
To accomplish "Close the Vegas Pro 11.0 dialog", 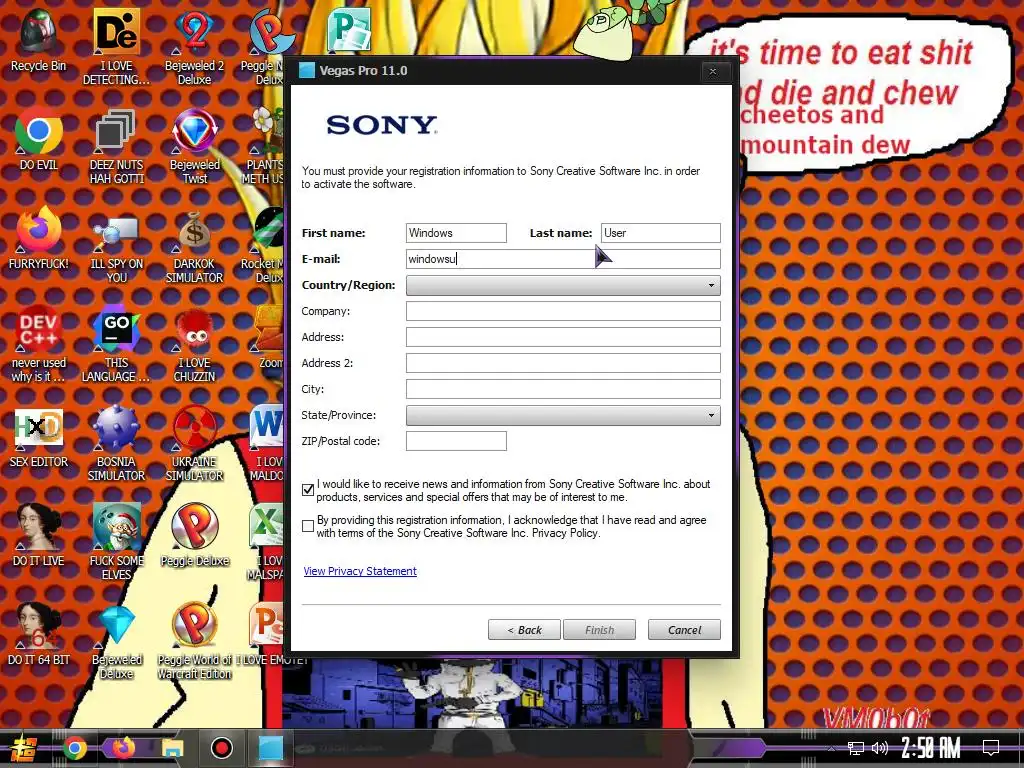I will pos(713,71).
